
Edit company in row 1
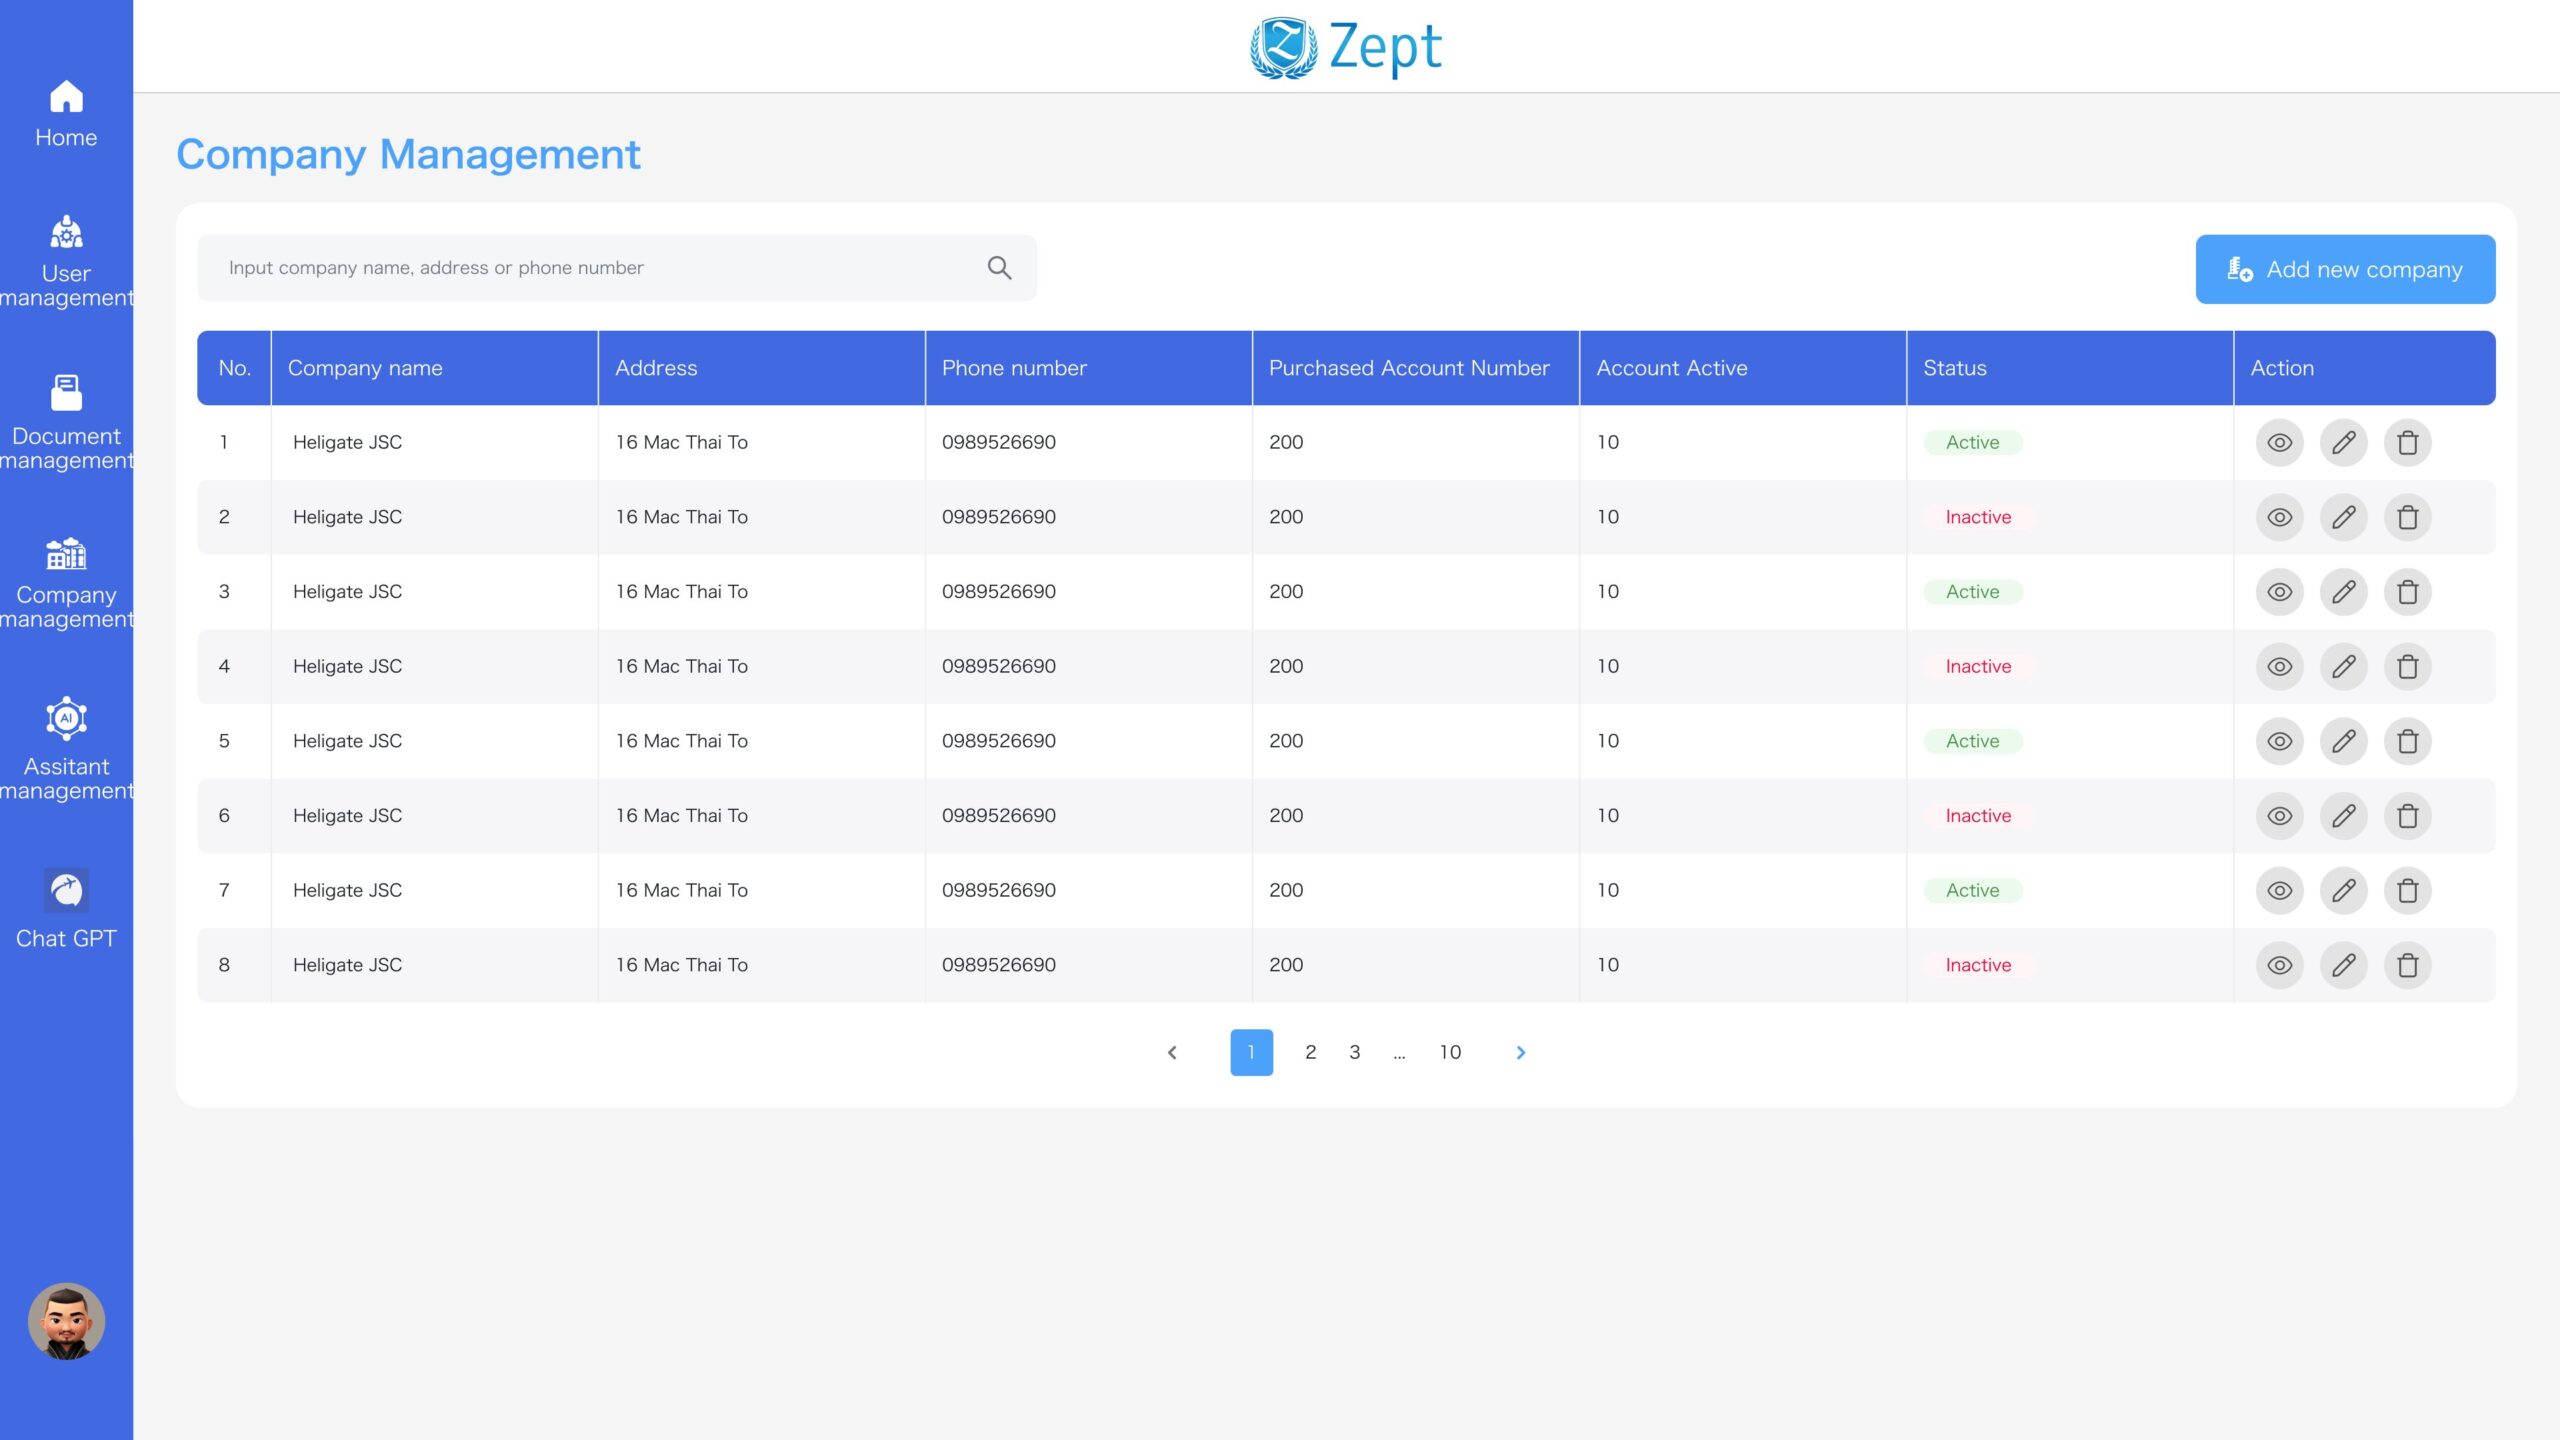[x=2343, y=442]
